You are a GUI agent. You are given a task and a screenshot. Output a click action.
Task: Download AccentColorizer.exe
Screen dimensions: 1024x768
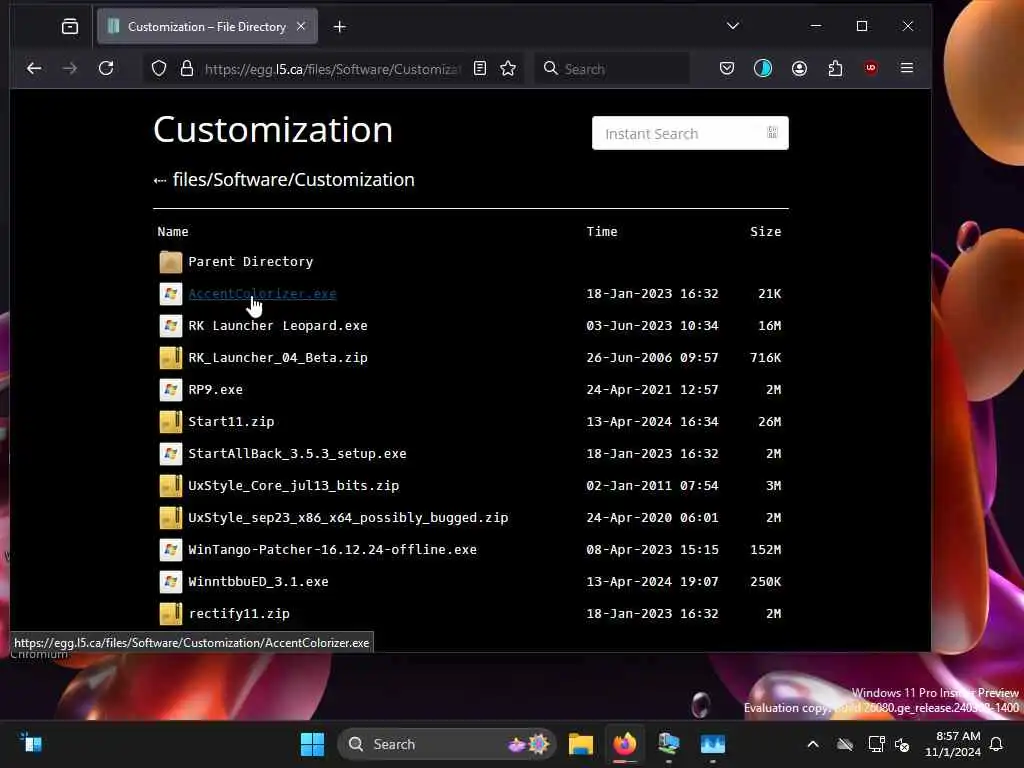click(x=262, y=294)
